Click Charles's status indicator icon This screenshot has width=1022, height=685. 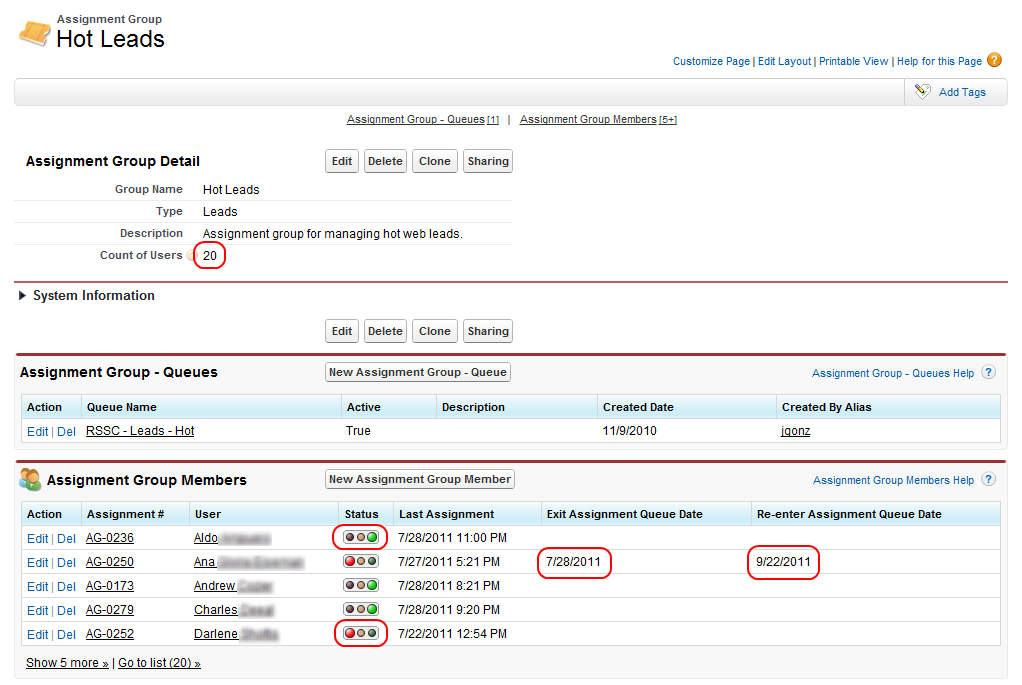coord(360,609)
